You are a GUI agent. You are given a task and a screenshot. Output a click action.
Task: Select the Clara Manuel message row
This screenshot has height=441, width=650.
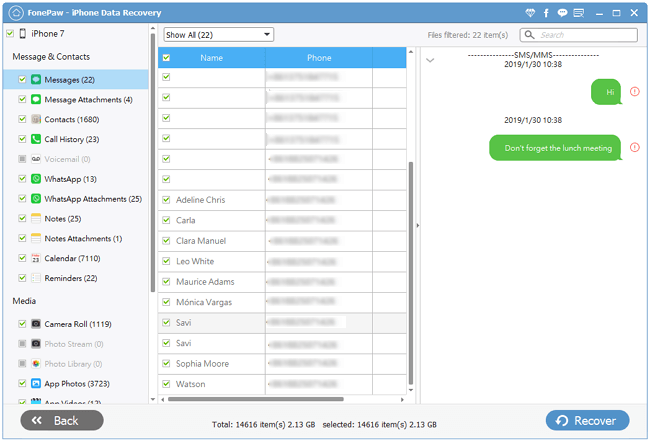[282, 241]
